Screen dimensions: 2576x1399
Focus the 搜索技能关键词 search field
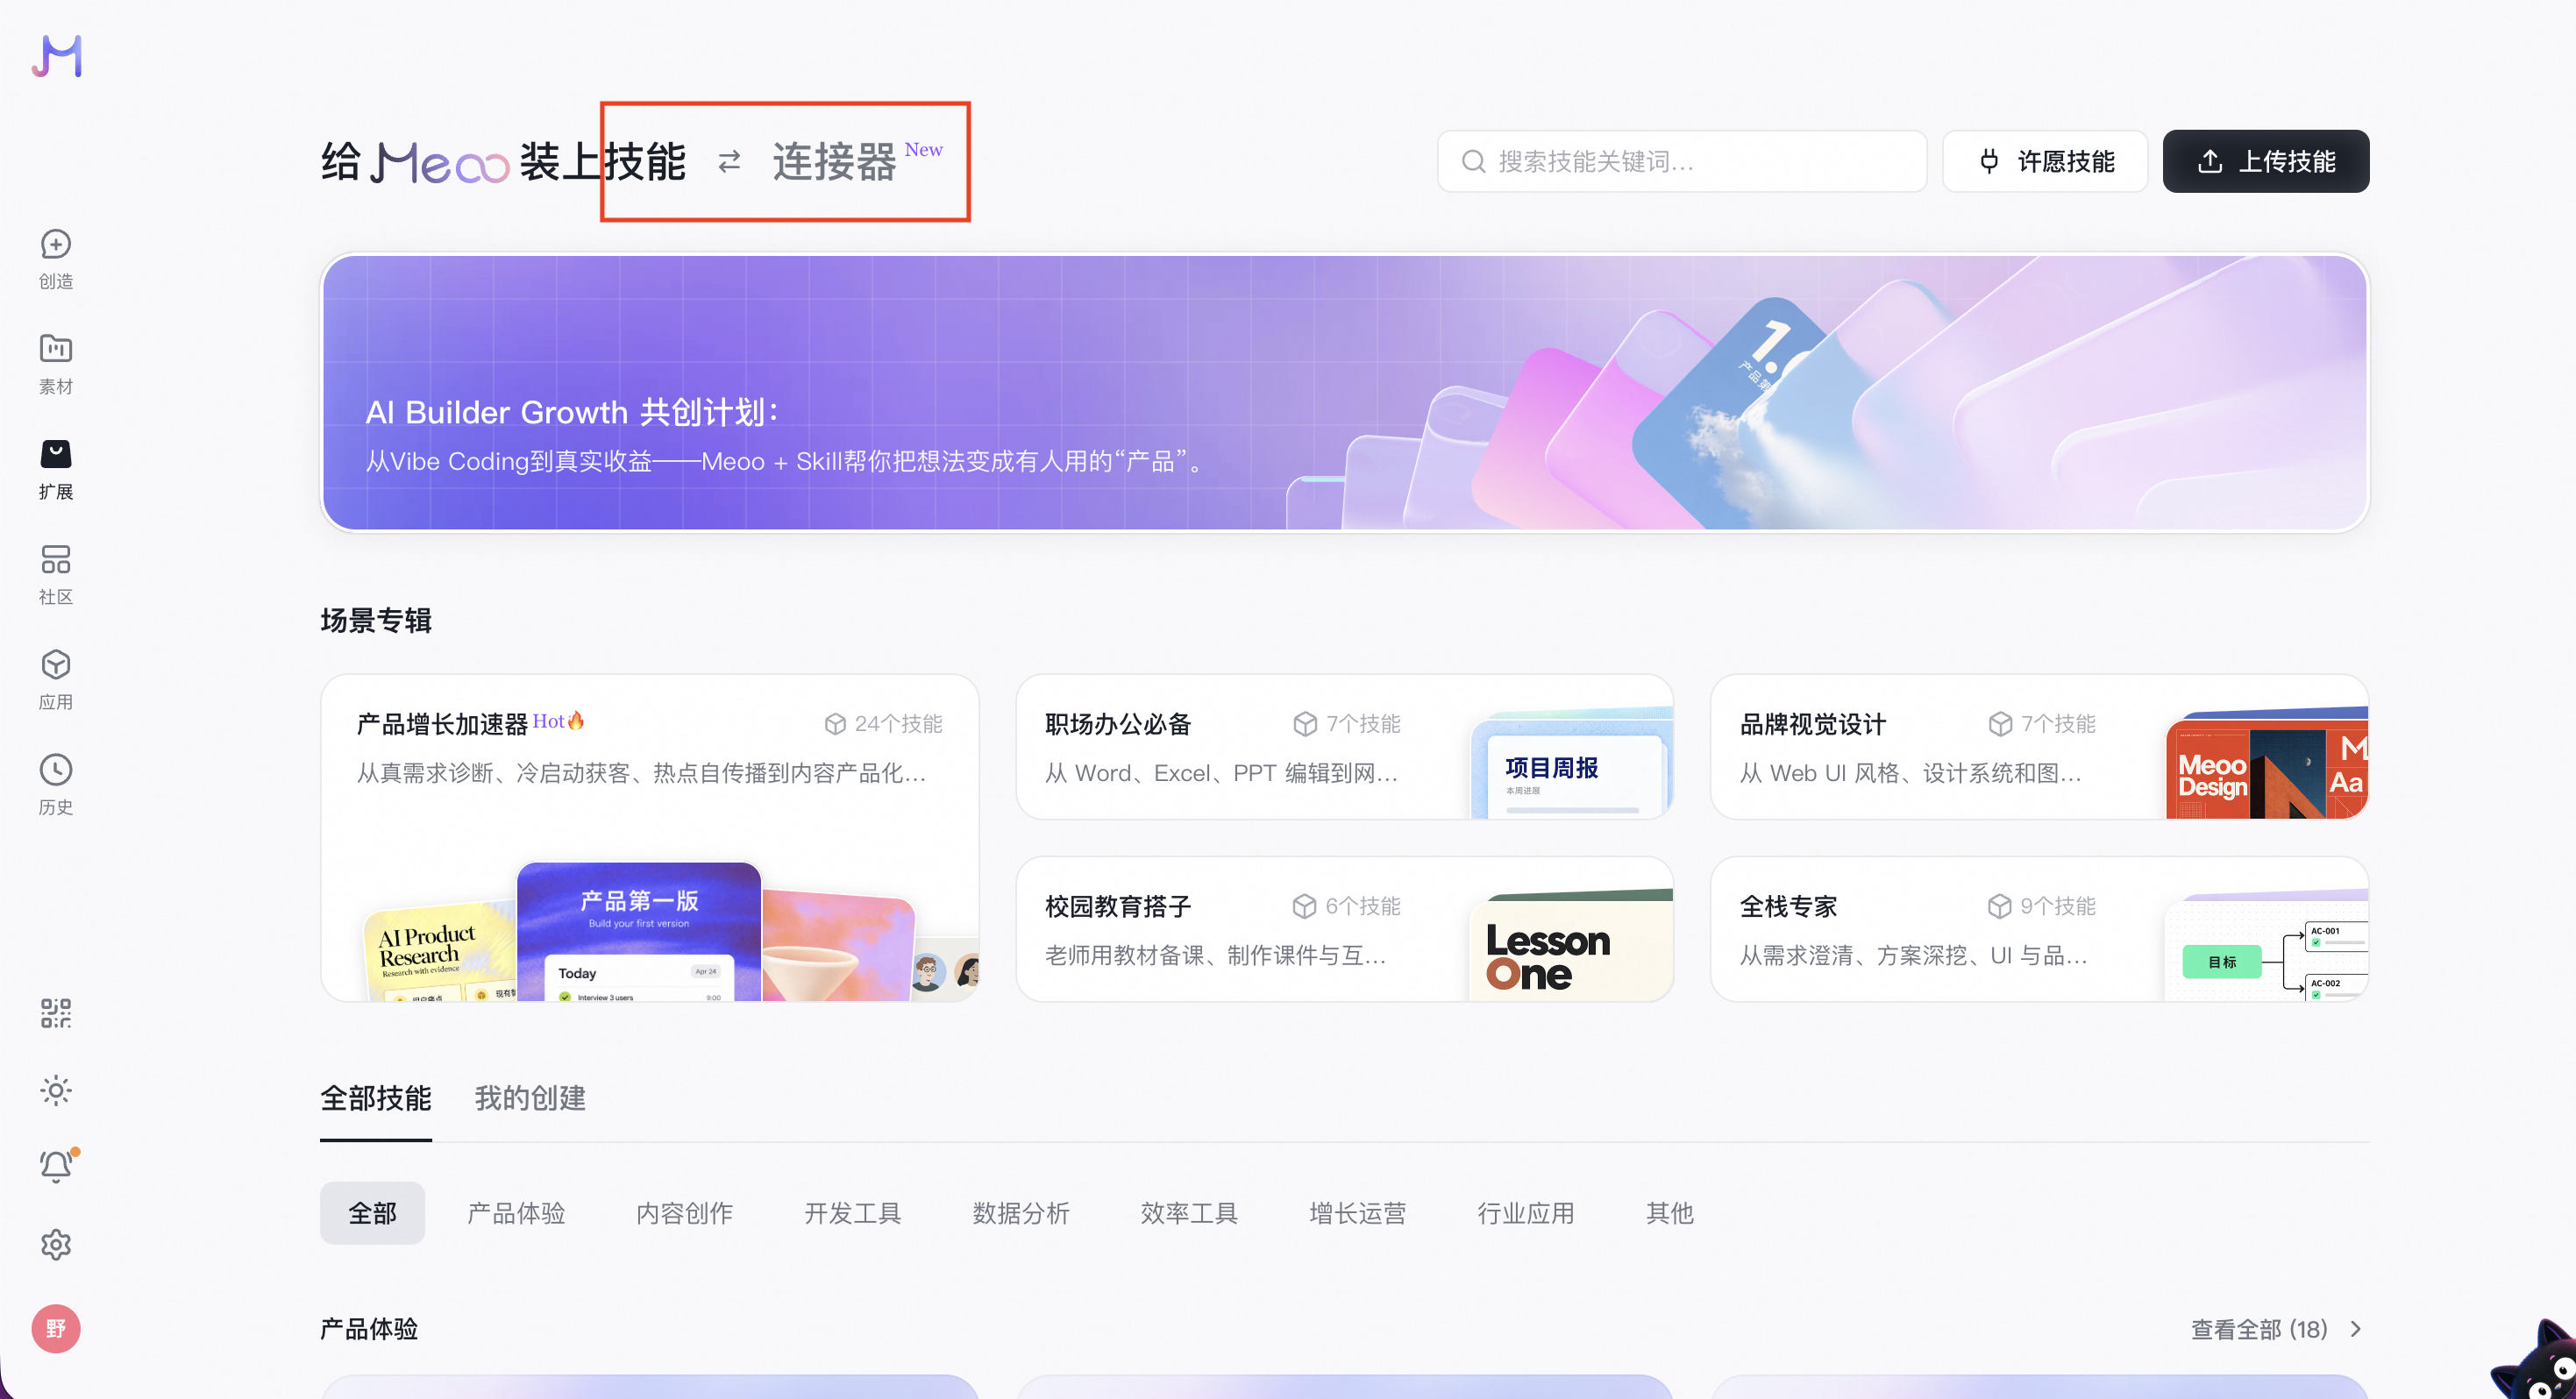(x=1682, y=161)
